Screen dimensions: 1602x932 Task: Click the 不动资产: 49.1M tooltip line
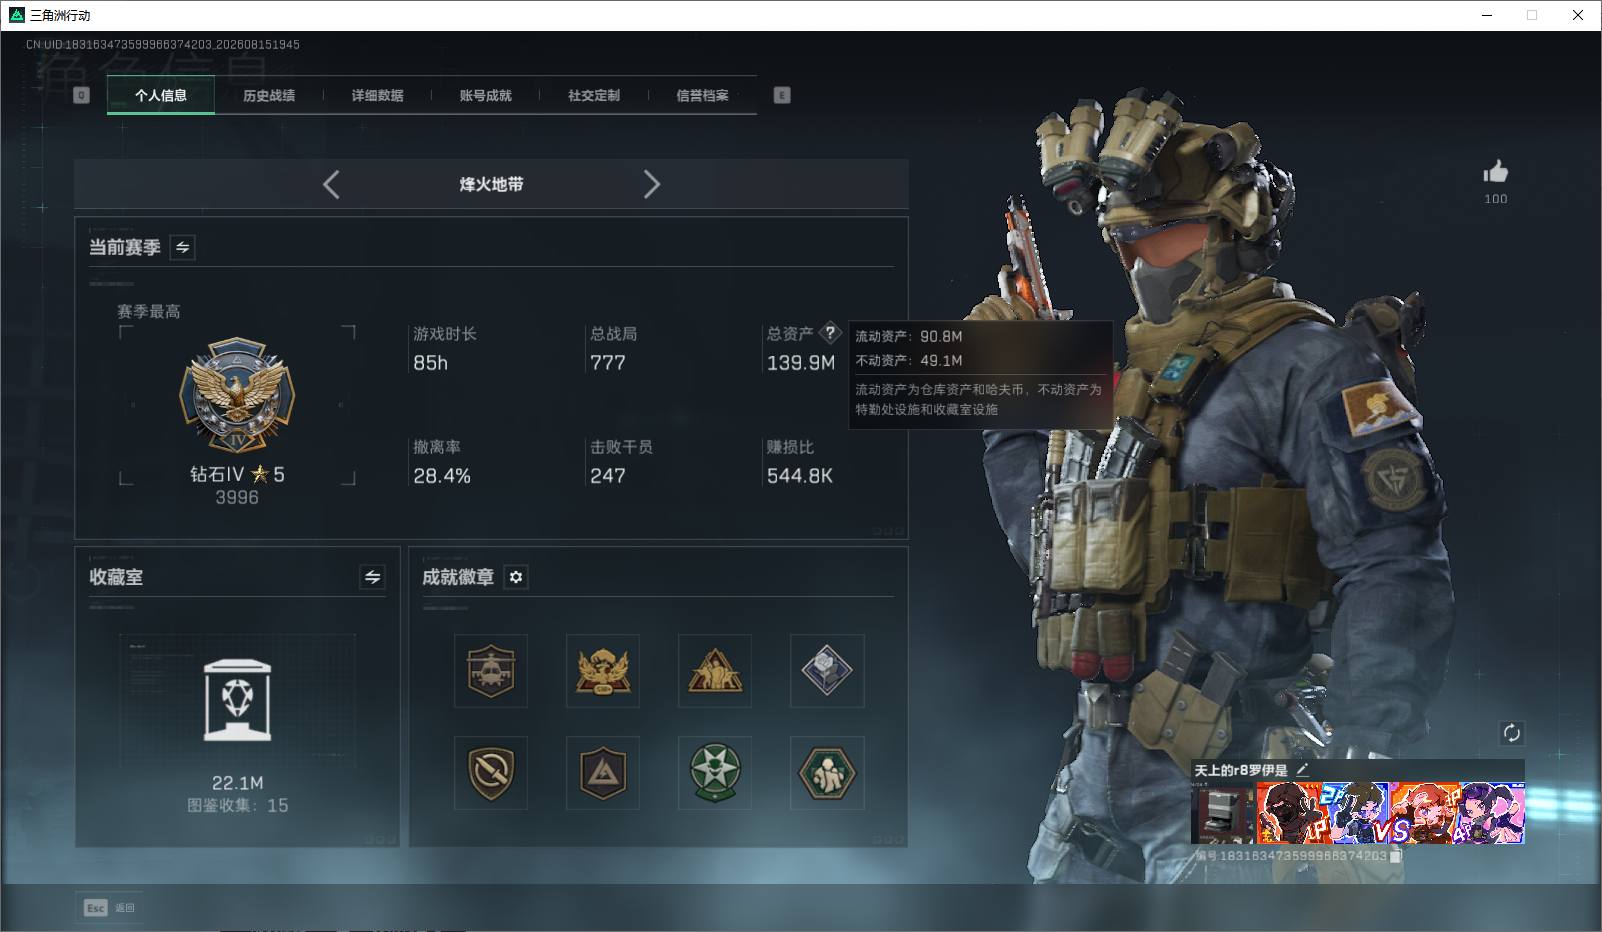pyautogui.click(x=909, y=361)
